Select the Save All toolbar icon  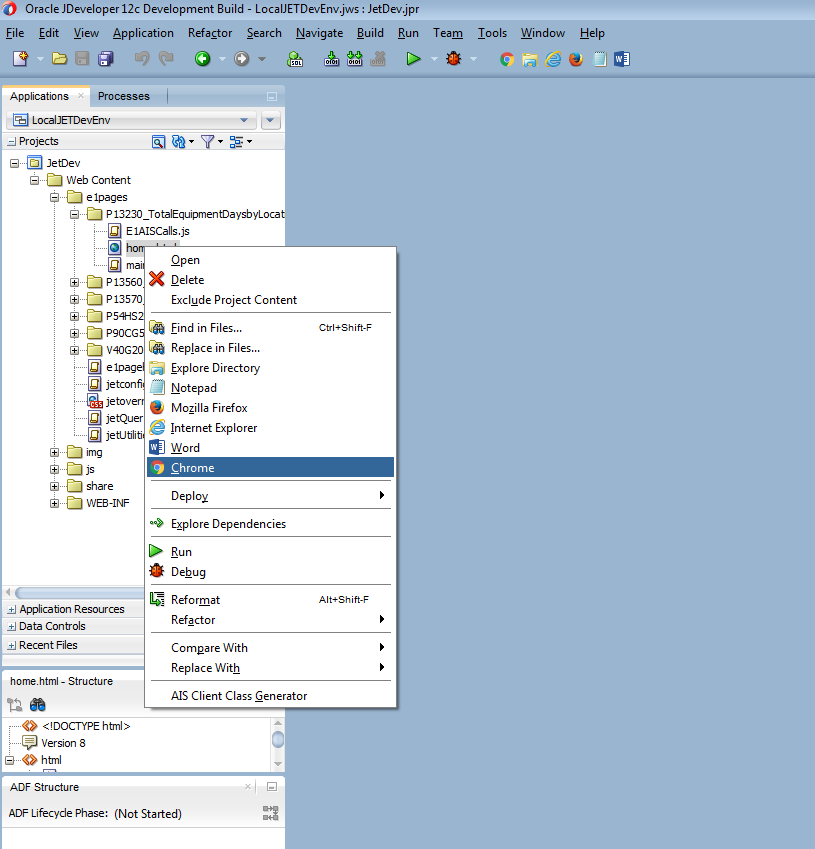click(x=105, y=59)
